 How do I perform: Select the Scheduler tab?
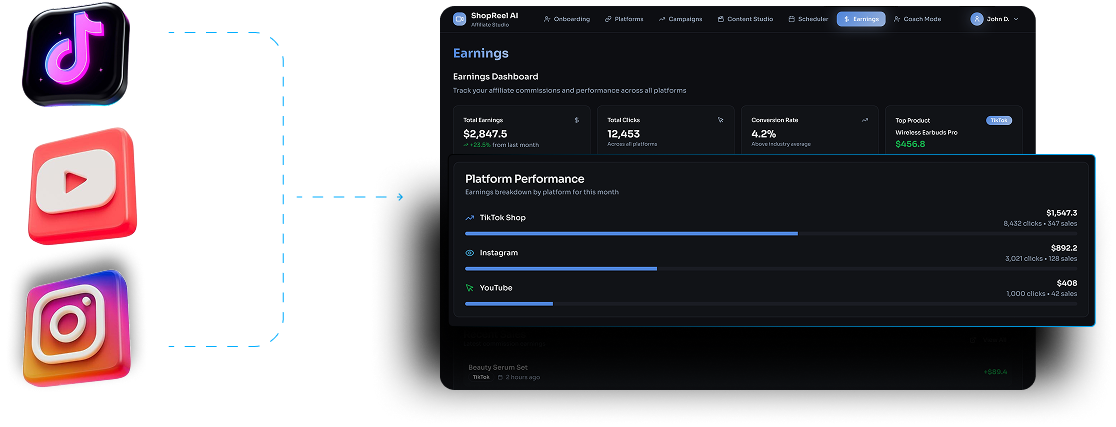808,19
